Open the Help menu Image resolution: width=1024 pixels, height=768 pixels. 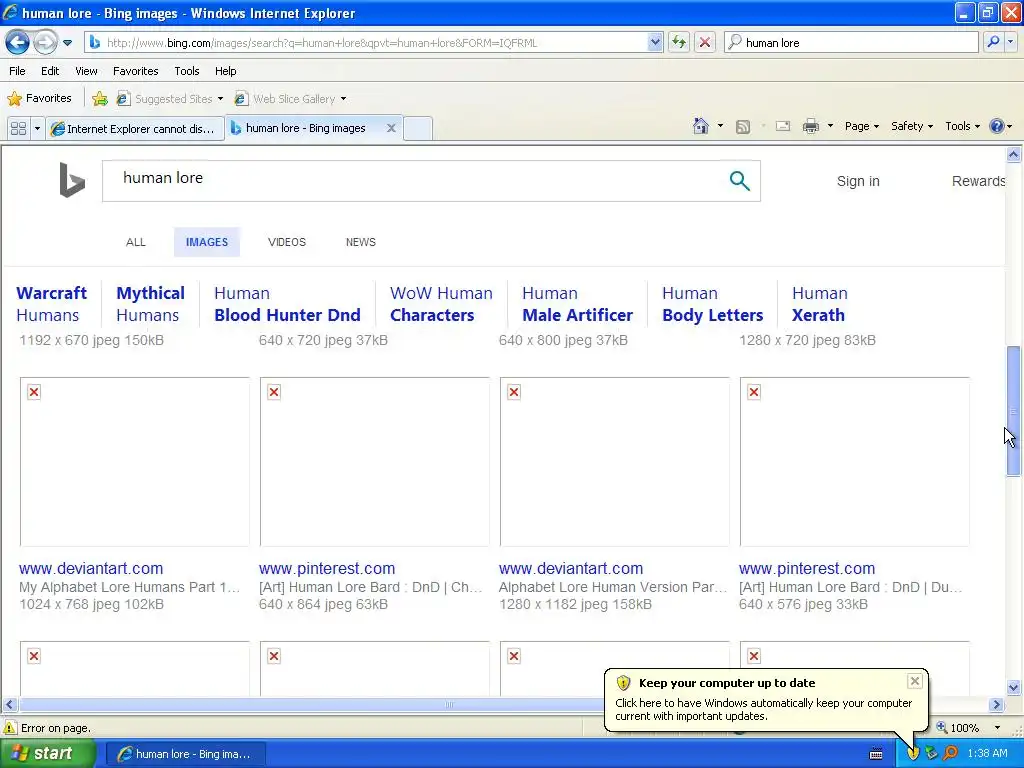point(225,71)
